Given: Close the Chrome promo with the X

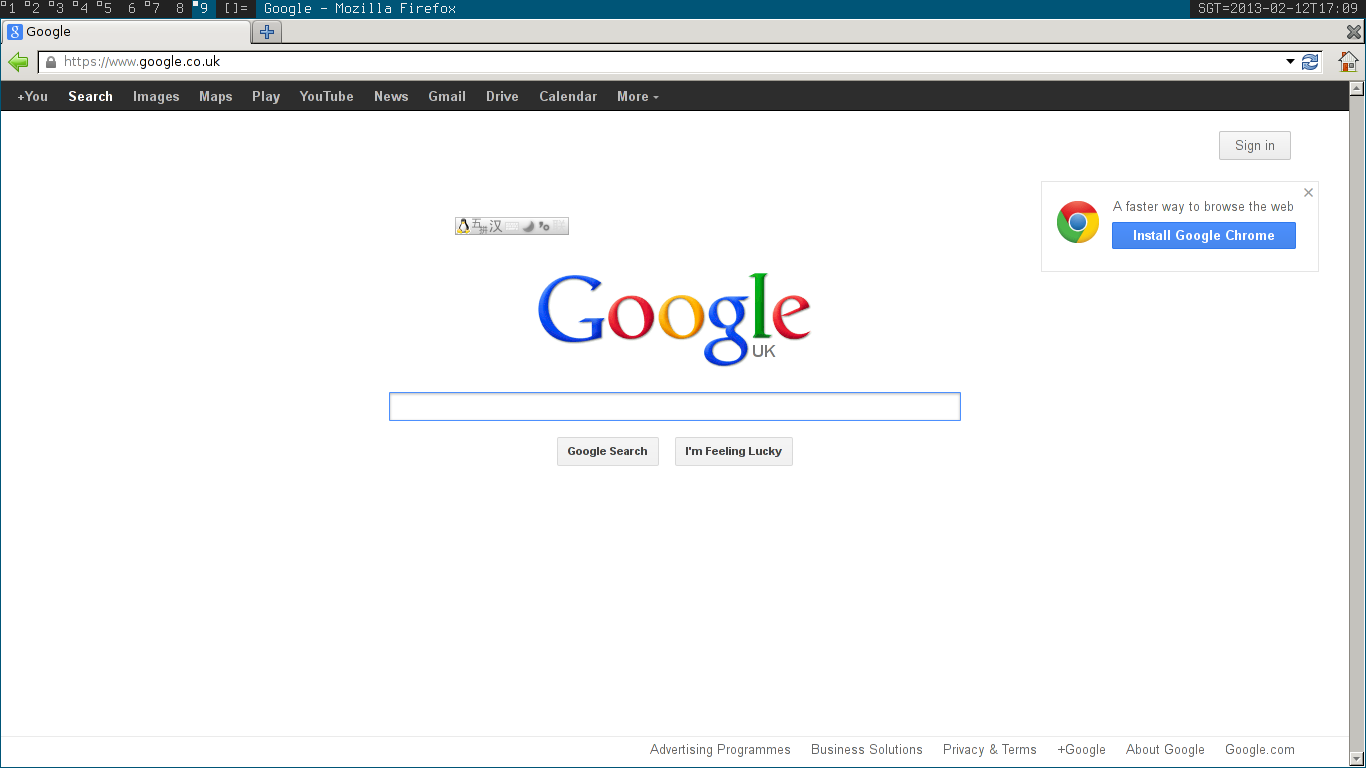Looking at the screenshot, I should pyautogui.click(x=1308, y=193).
